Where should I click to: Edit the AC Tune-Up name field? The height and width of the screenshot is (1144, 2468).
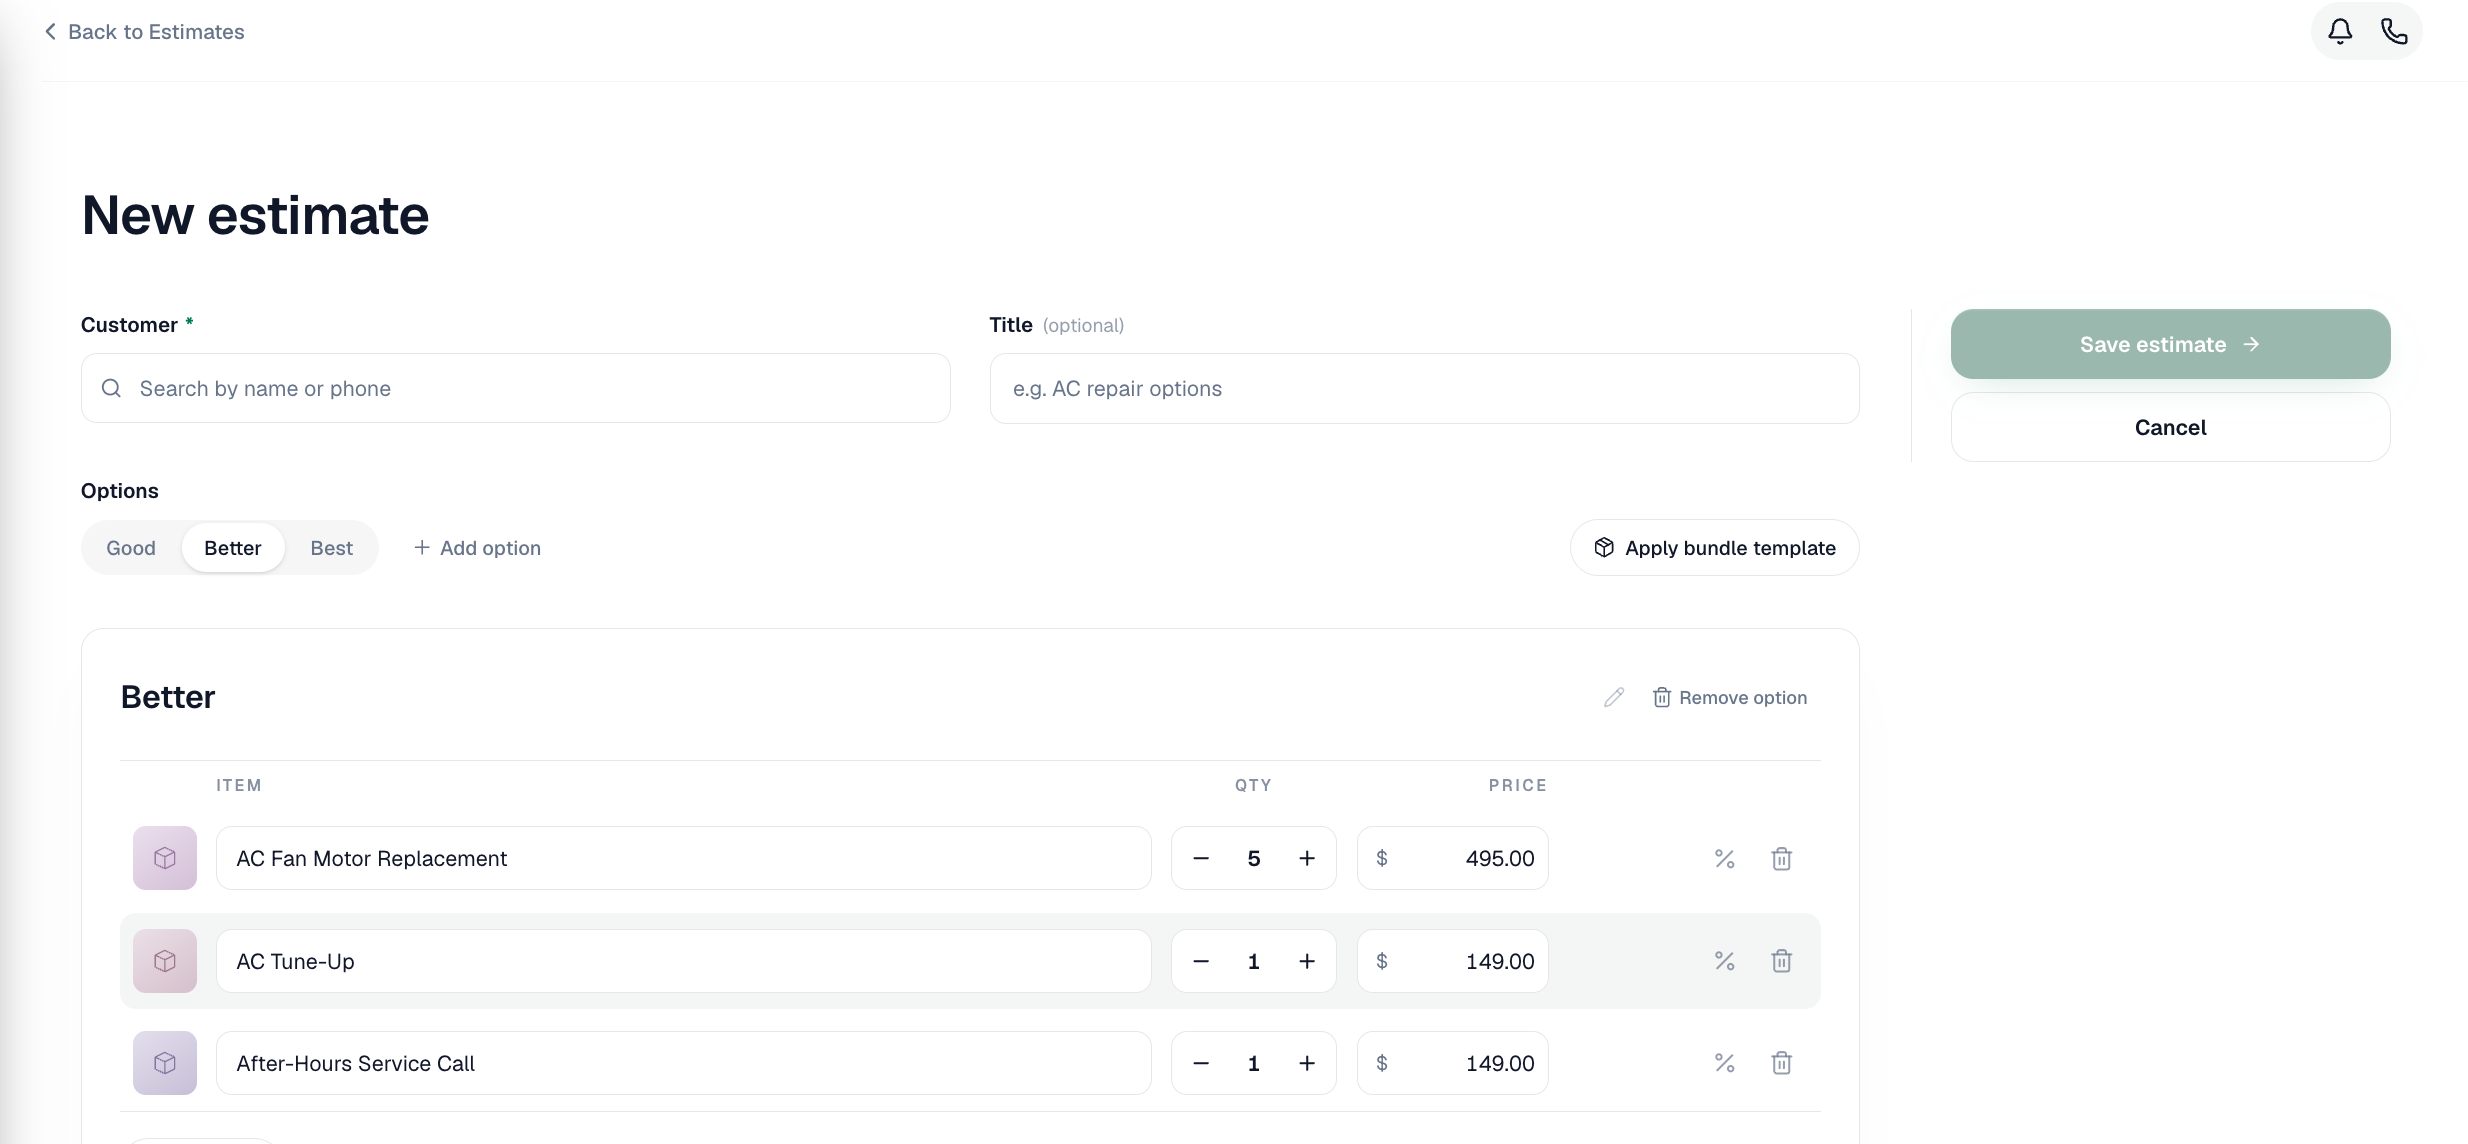click(x=683, y=961)
